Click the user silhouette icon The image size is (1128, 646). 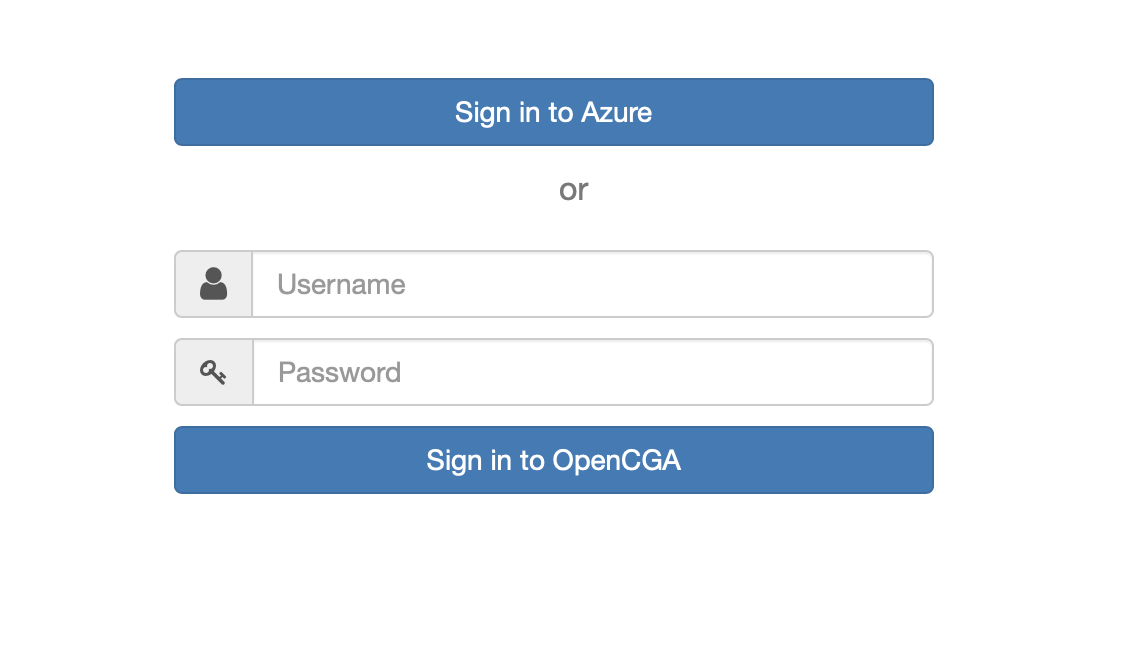point(213,284)
